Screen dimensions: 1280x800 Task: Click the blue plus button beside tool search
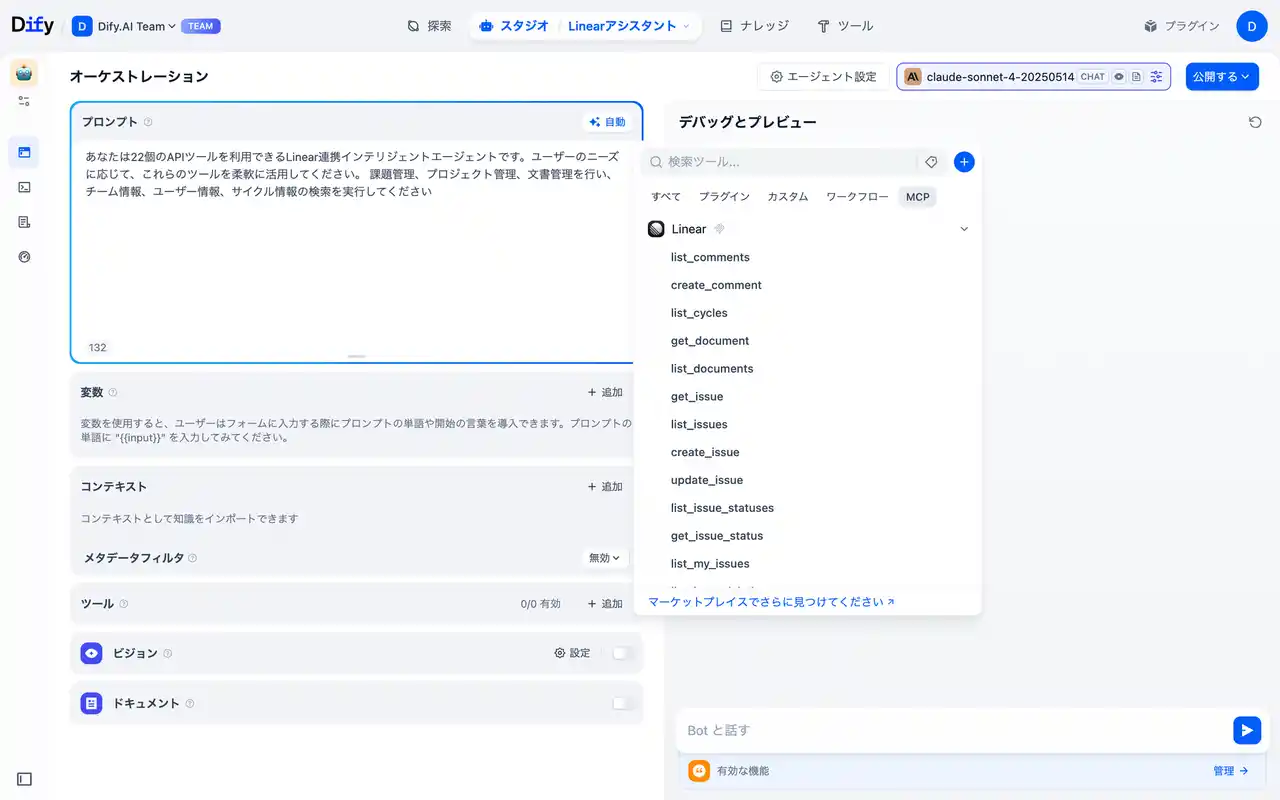click(x=964, y=162)
